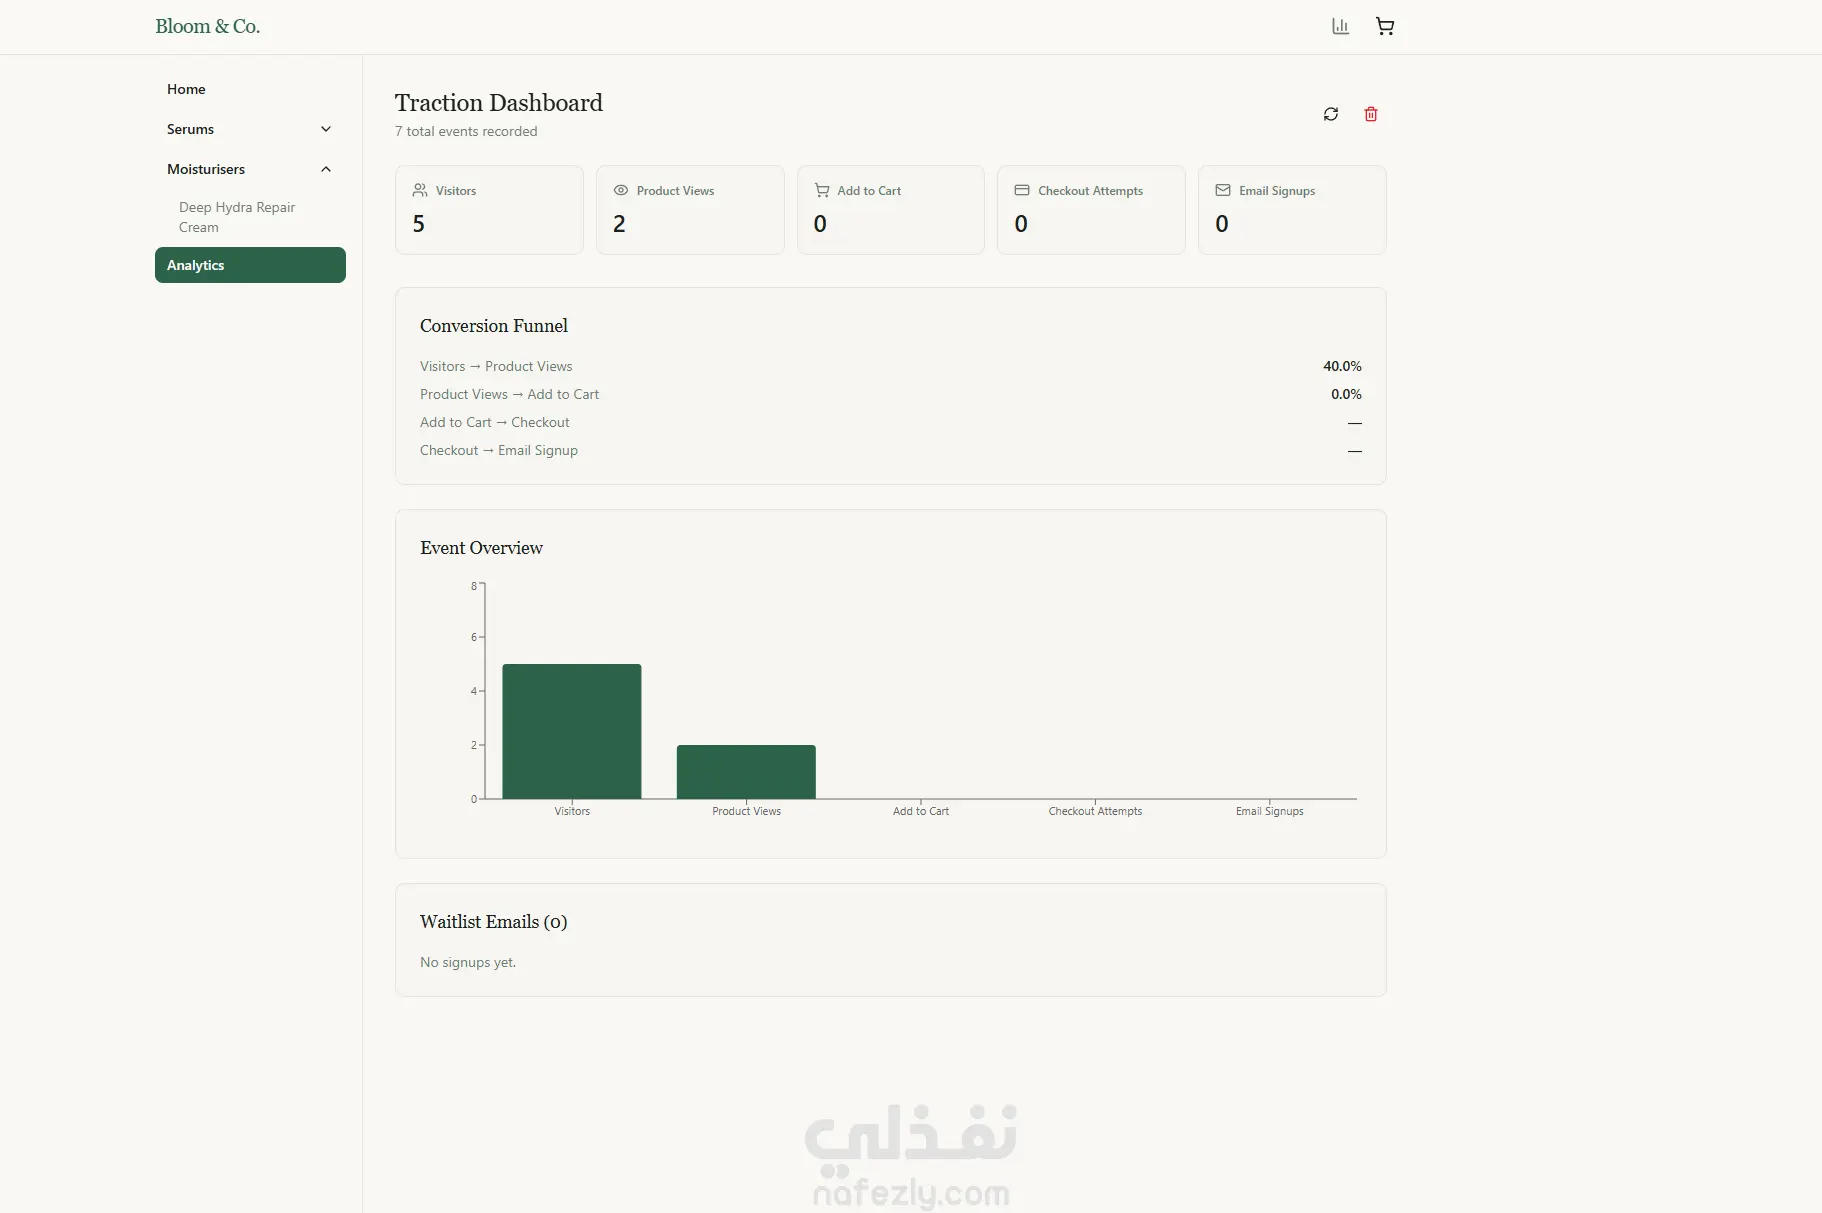Viewport: 1822px width, 1213px height.
Task: Click the Visitors bar in chart
Action: tap(572, 731)
